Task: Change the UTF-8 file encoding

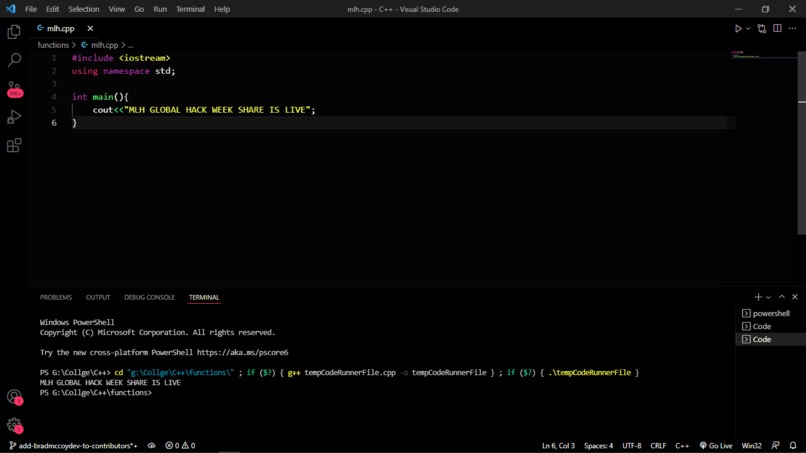Action: [x=632, y=446]
